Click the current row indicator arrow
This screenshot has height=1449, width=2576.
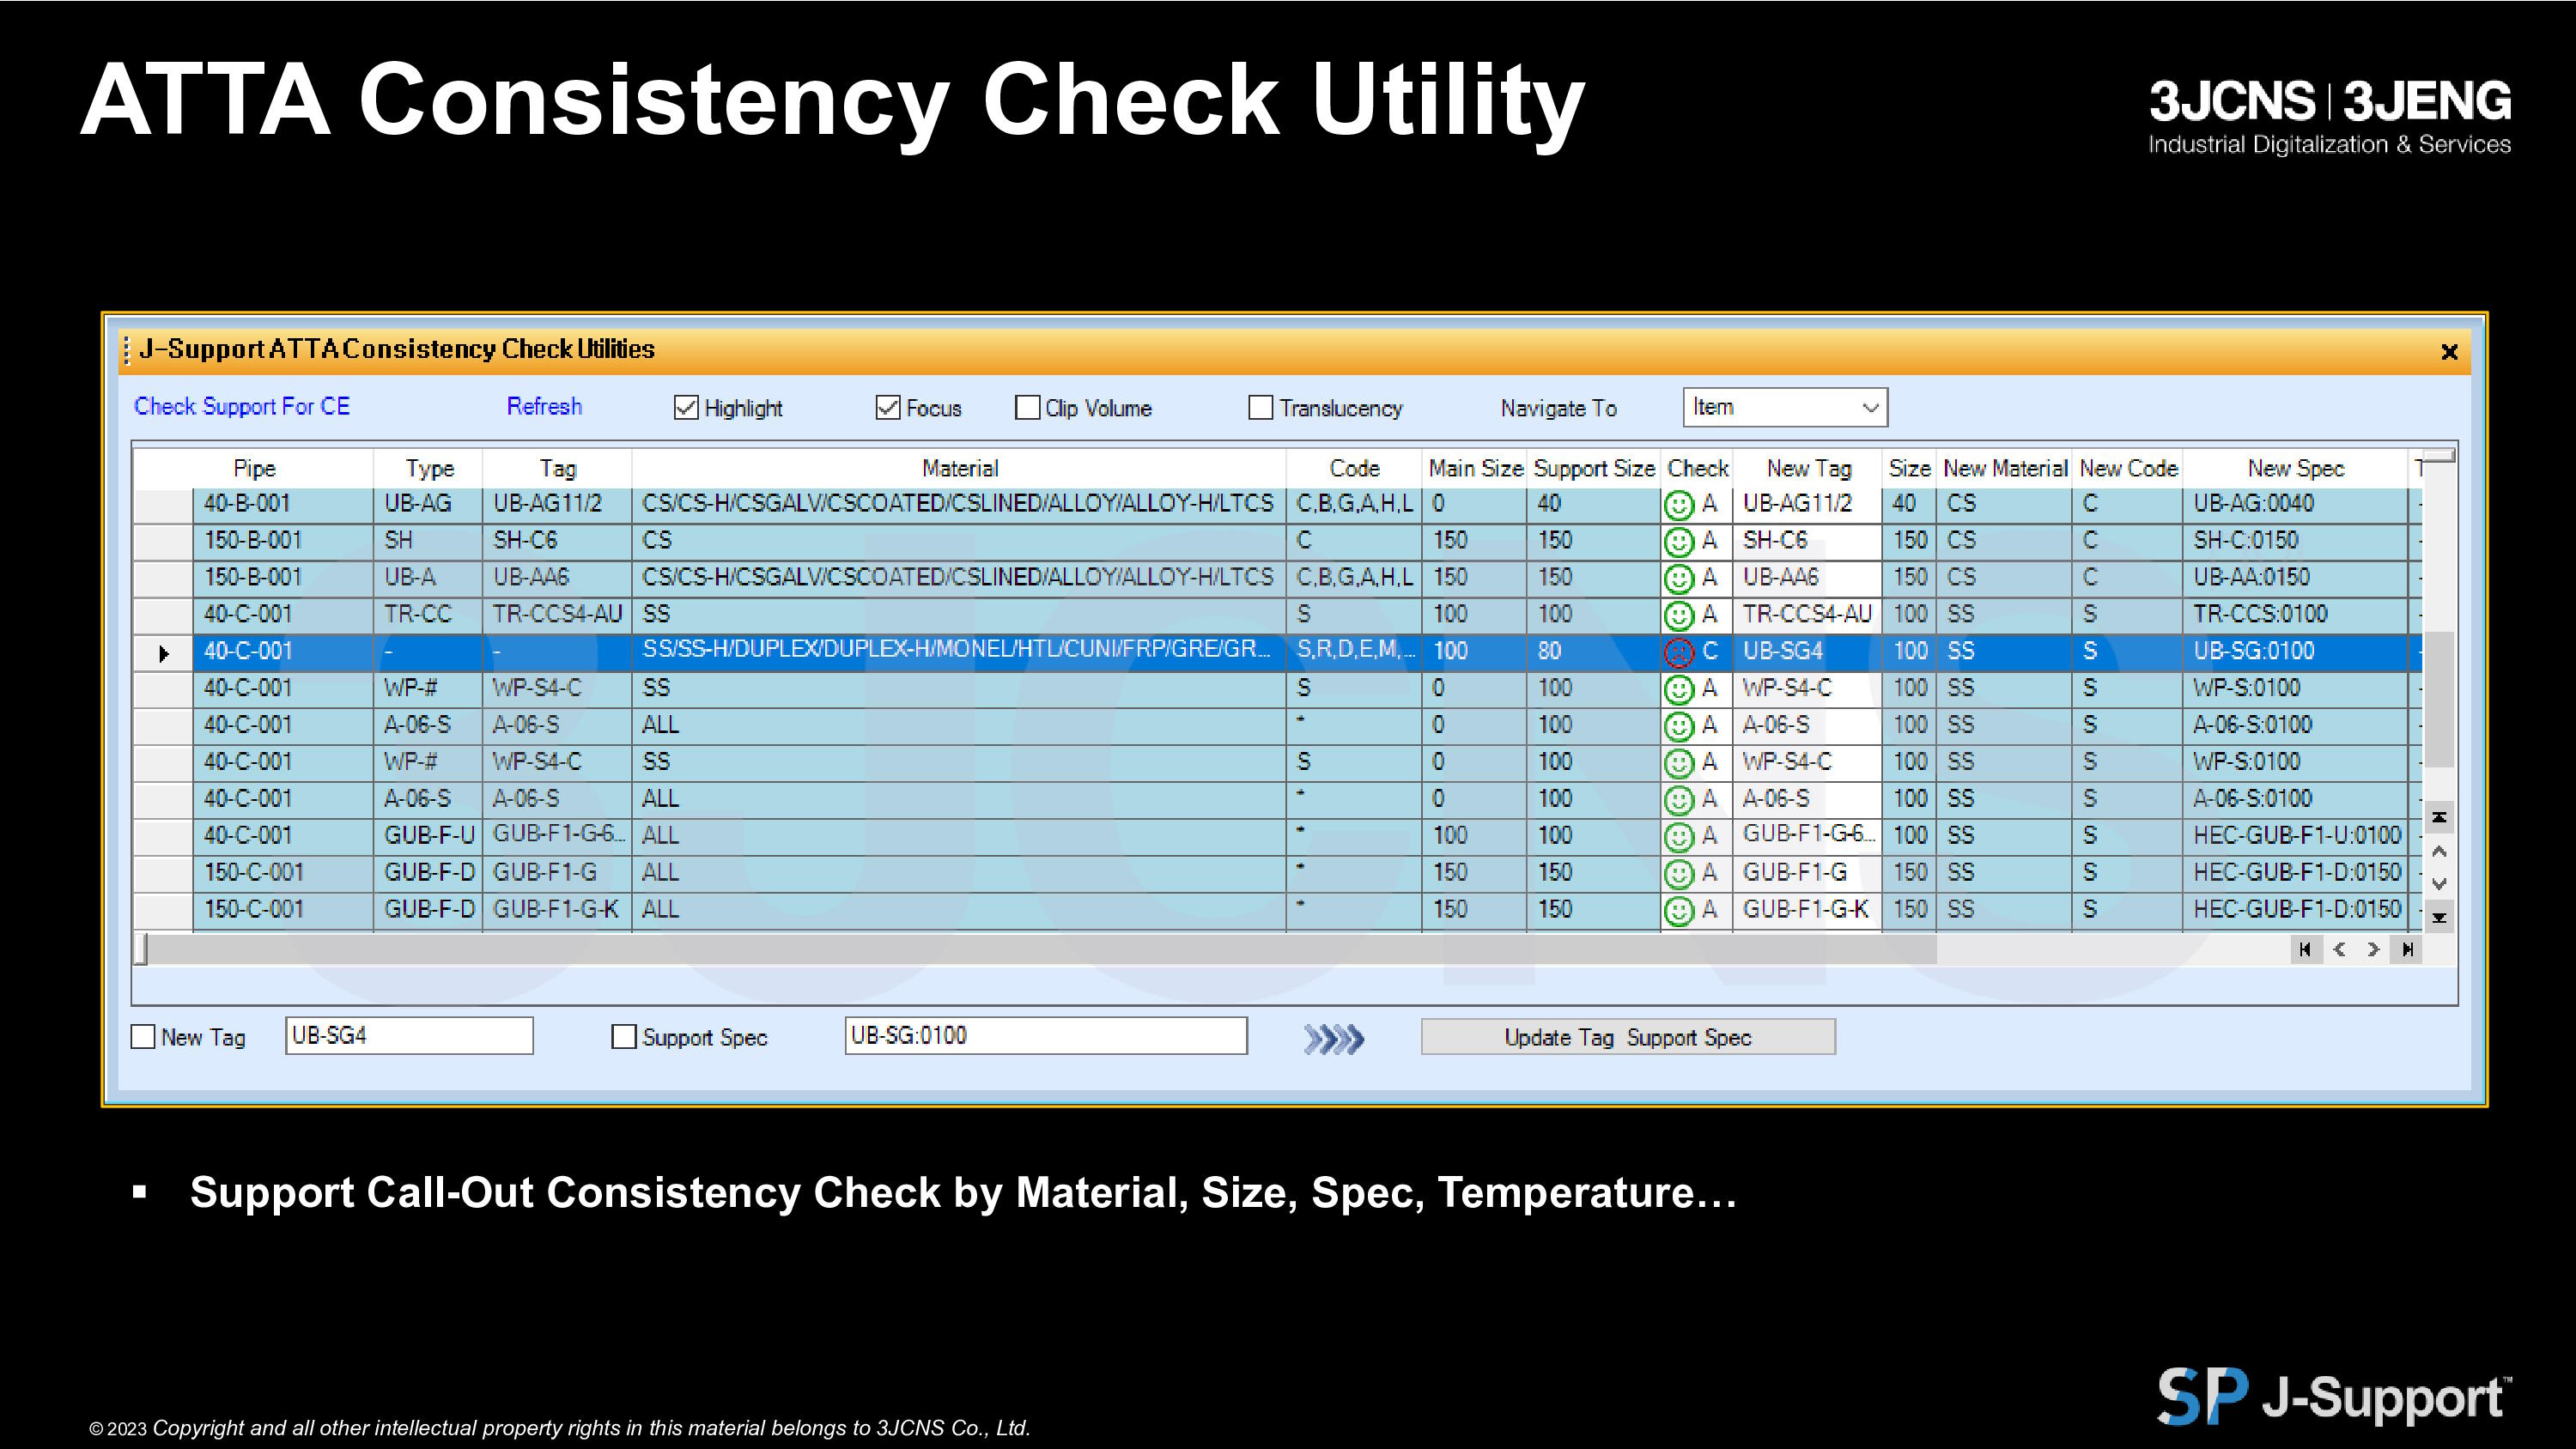[x=164, y=653]
